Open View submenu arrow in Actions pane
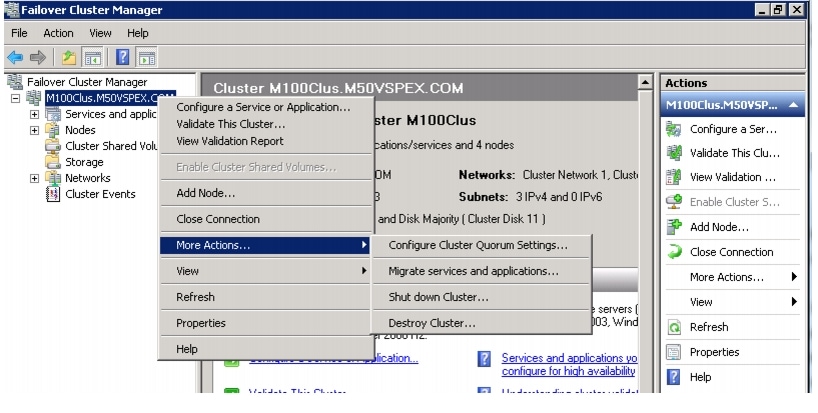818x413 pixels. pos(794,301)
